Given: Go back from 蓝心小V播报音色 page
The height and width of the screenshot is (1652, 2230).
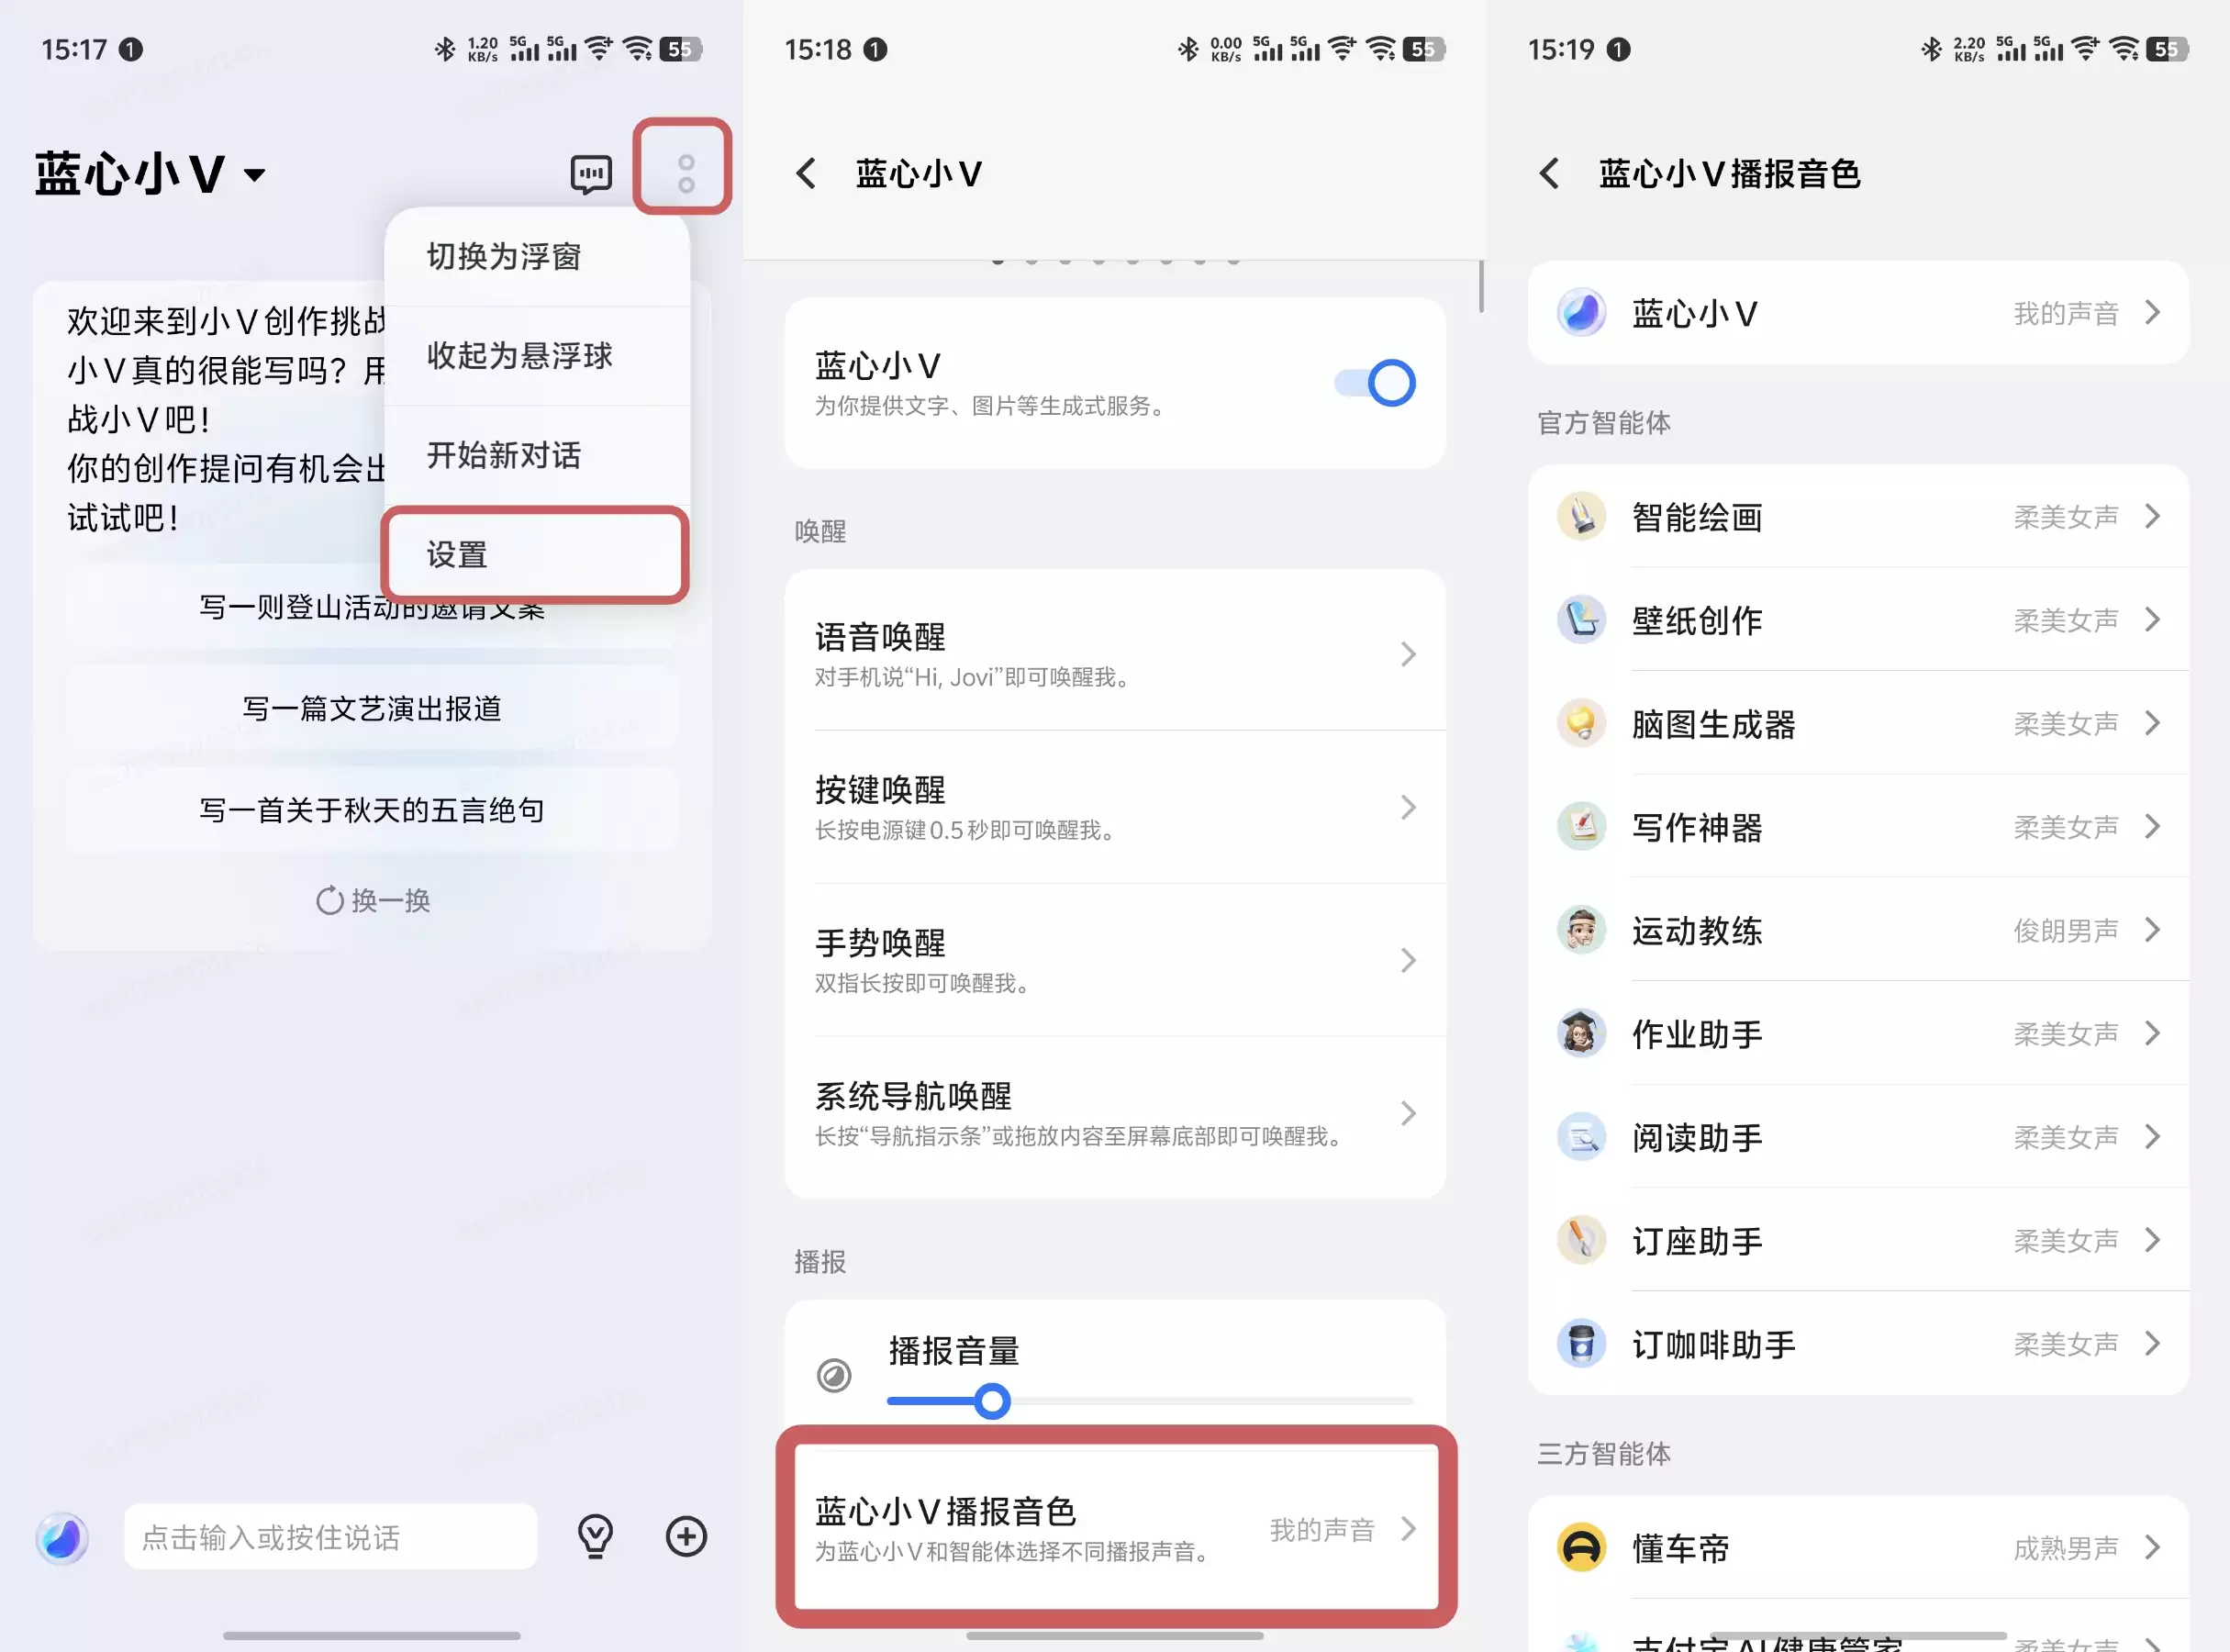Looking at the screenshot, I should click(1549, 173).
